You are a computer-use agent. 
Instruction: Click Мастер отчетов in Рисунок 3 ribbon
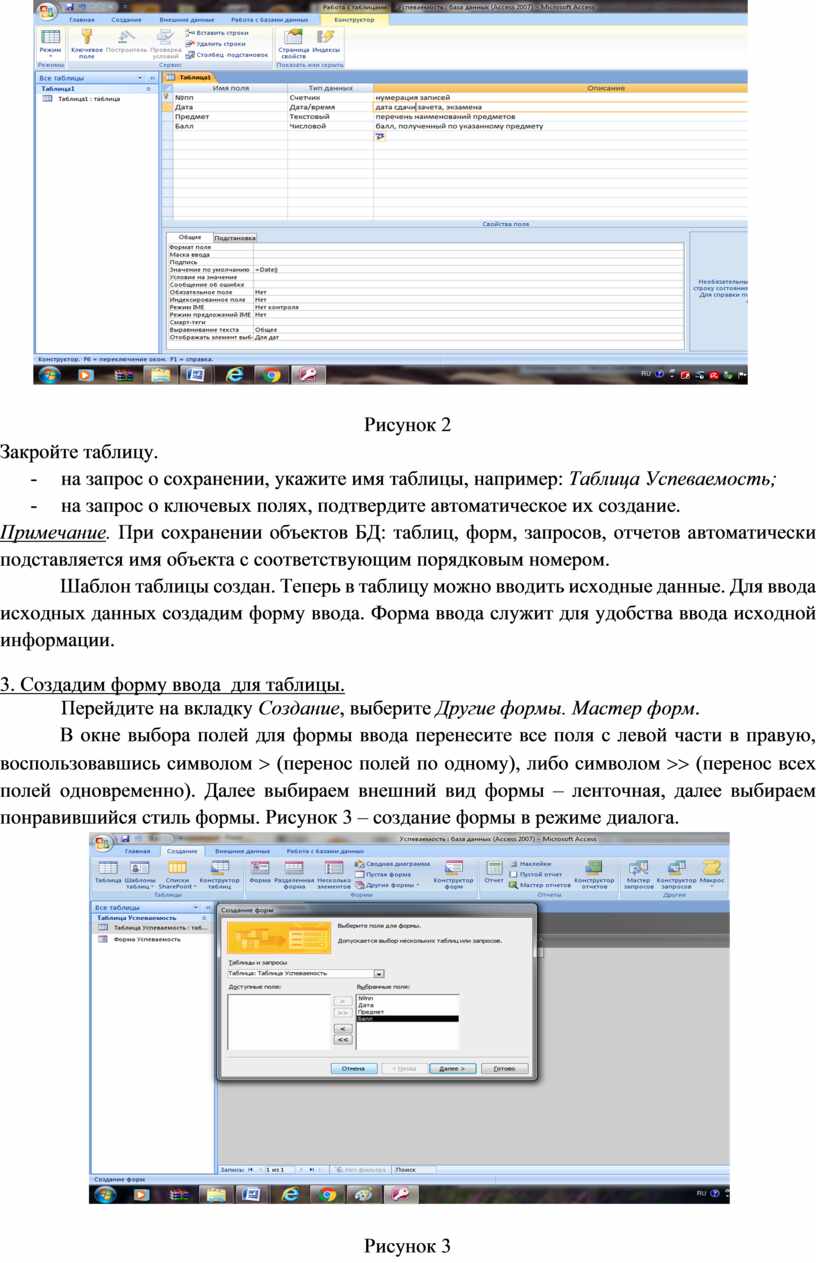tap(540, 885)
